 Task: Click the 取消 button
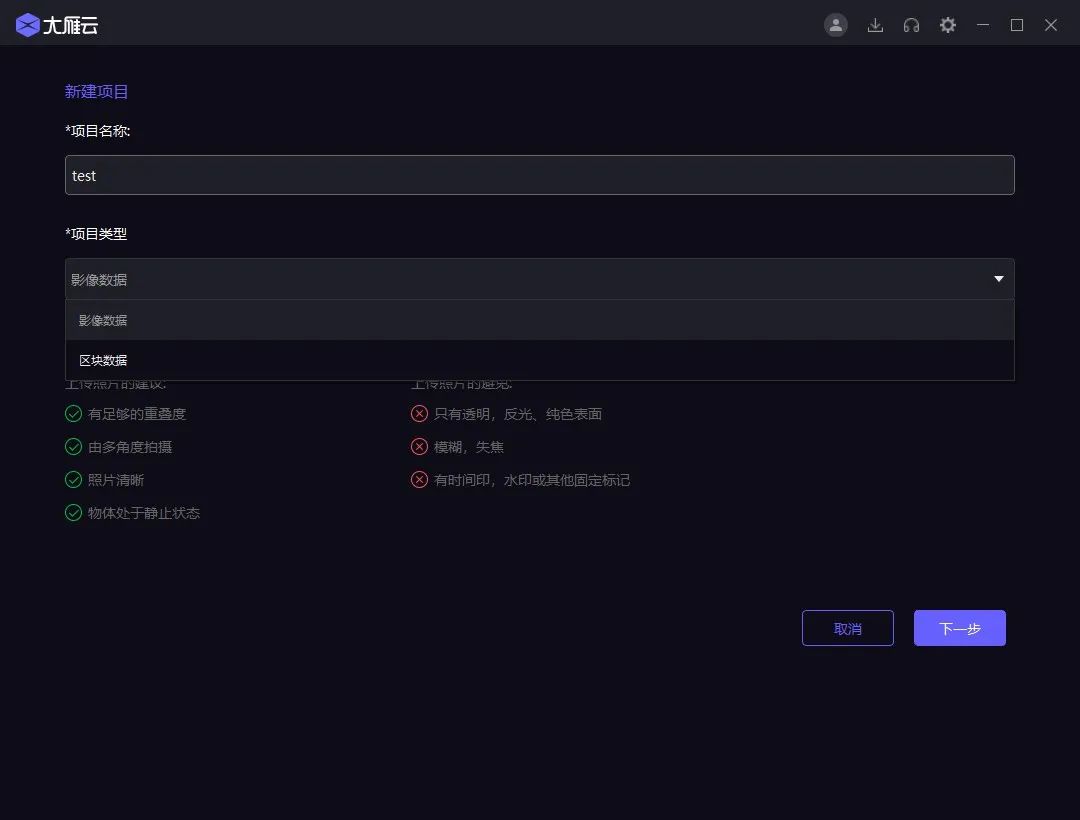pyautogui.click(x=847, y=628)
